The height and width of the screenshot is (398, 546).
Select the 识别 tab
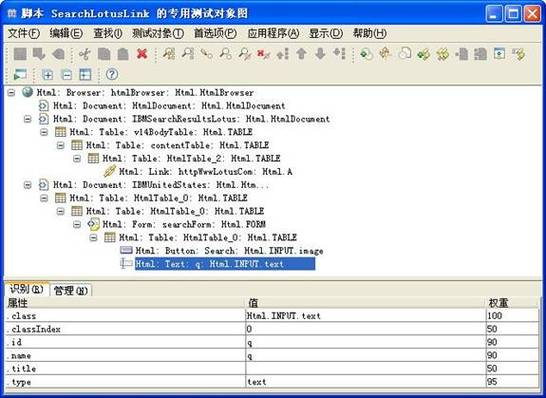27,289
